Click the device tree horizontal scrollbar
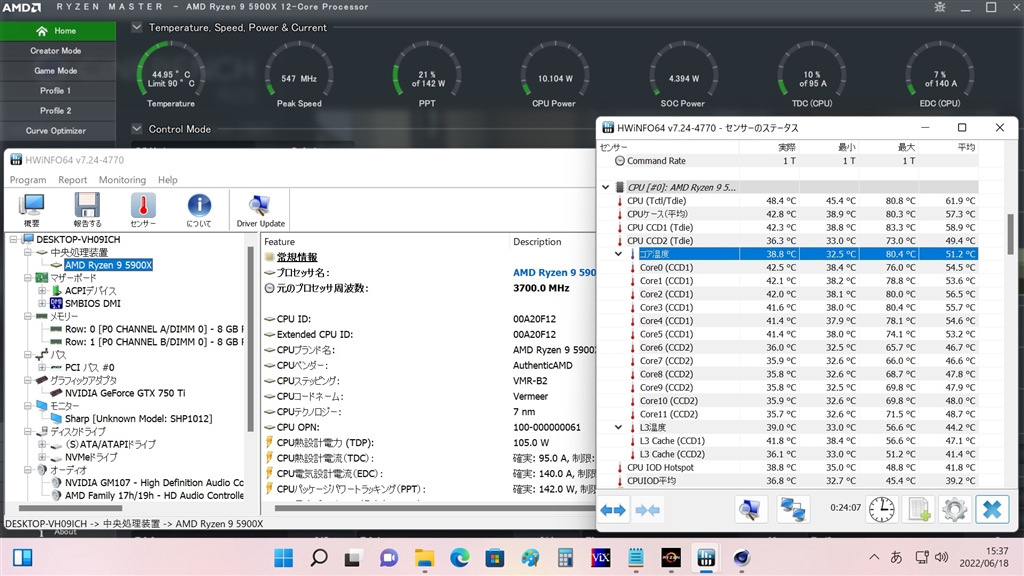 pos(71,508)
